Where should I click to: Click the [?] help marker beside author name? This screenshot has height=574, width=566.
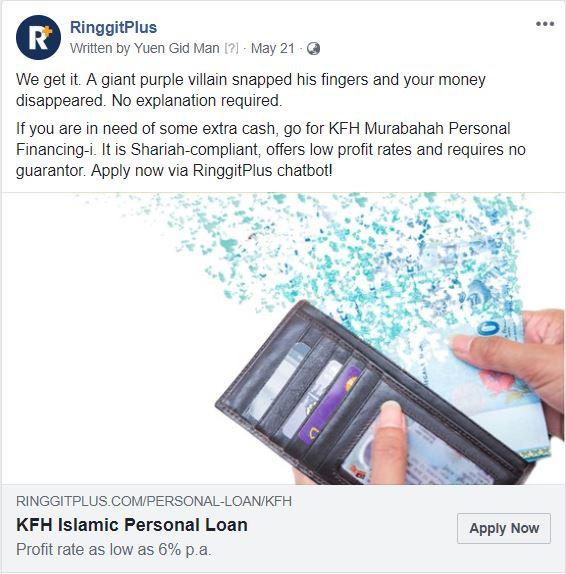pos(231,48)
